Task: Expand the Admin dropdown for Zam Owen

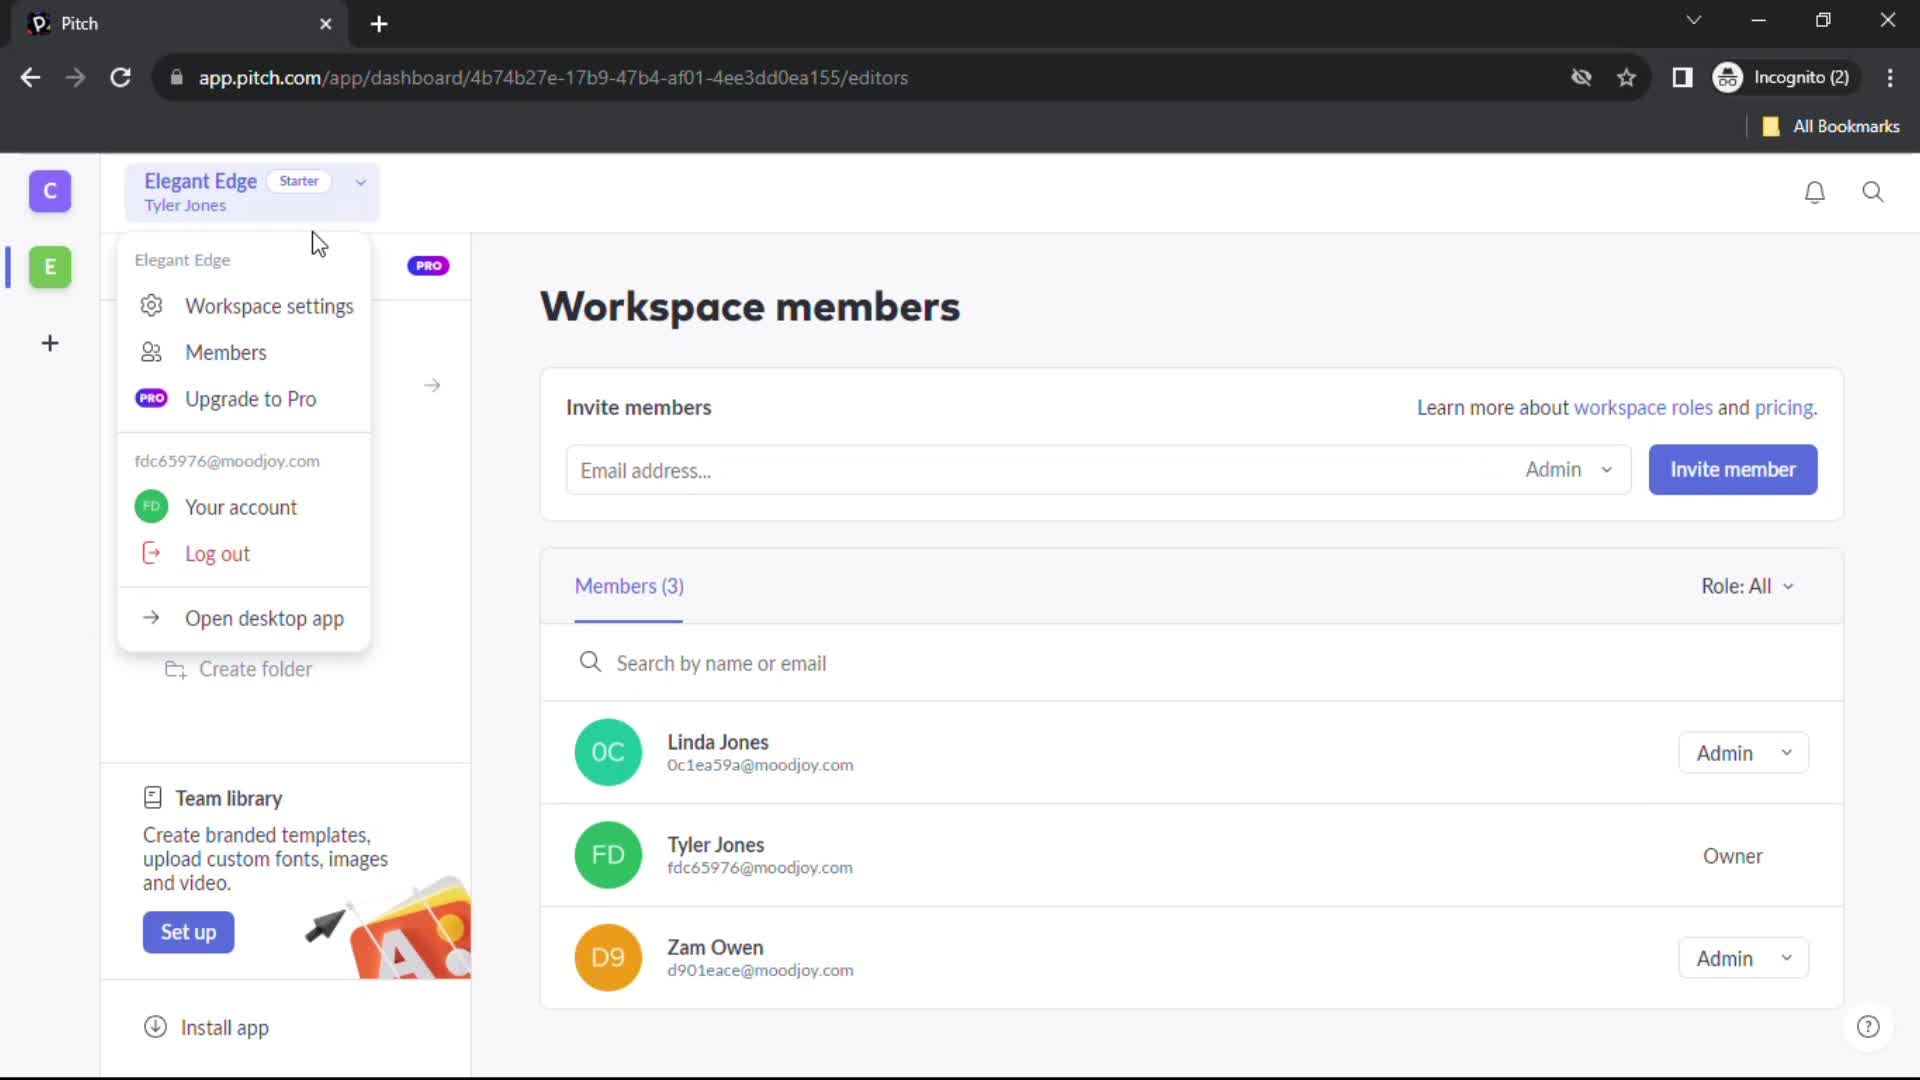Action: click(x=1743, y=957)
